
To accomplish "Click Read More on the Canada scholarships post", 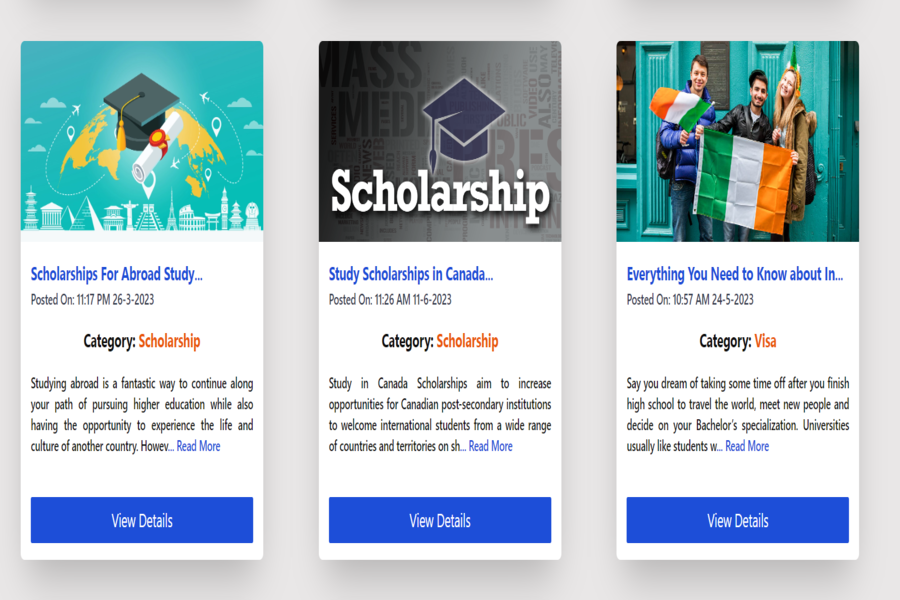I will [x=490, y=447].
